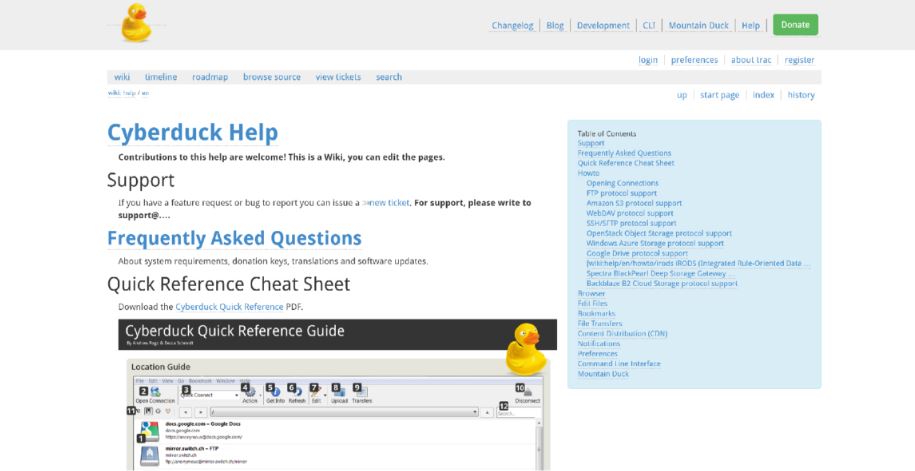The width and height of the screenshot is (915, 471).
Task: Click the up navigation link
Action: click(682, 95)
